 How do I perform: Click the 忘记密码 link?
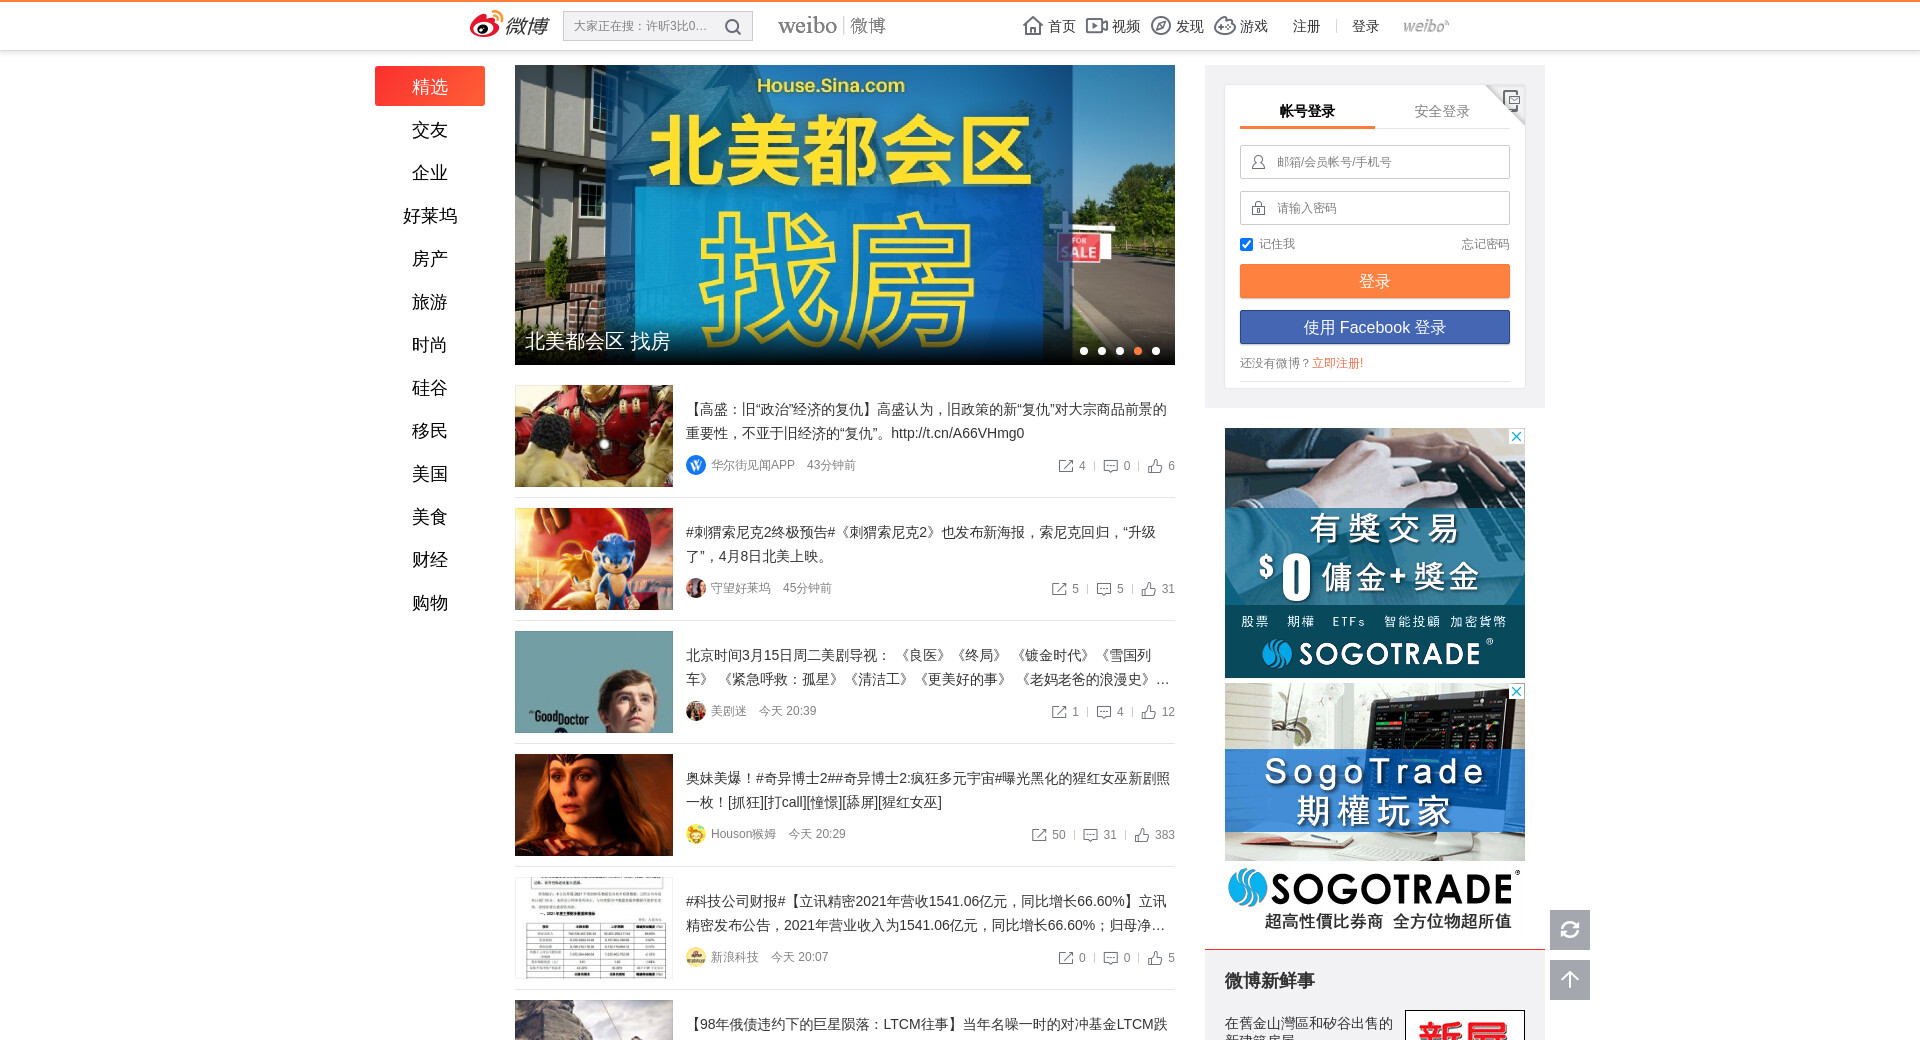pos(1484,244)
